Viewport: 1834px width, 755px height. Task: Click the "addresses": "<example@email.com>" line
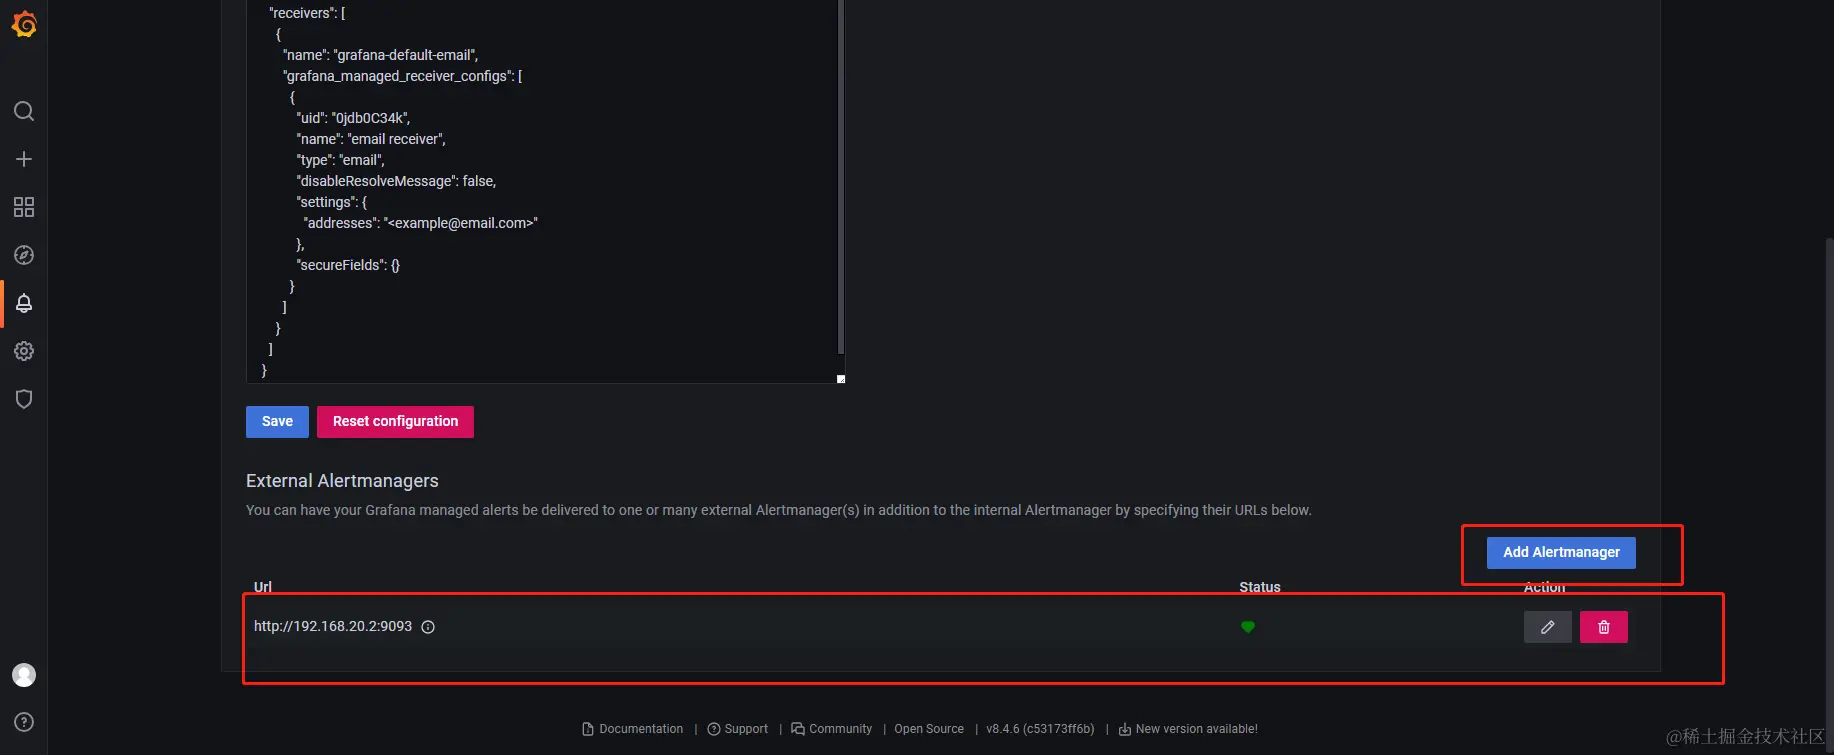pos(421,223)
